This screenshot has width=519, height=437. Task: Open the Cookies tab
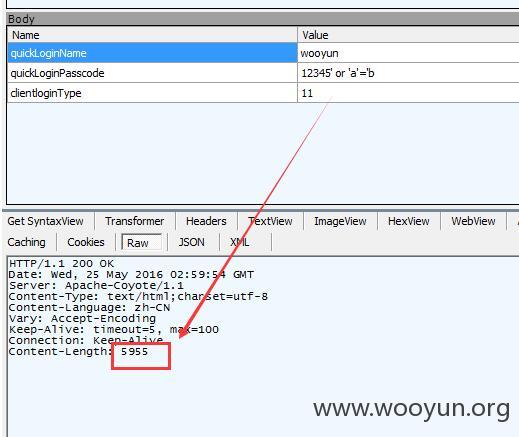coord(86,242)
